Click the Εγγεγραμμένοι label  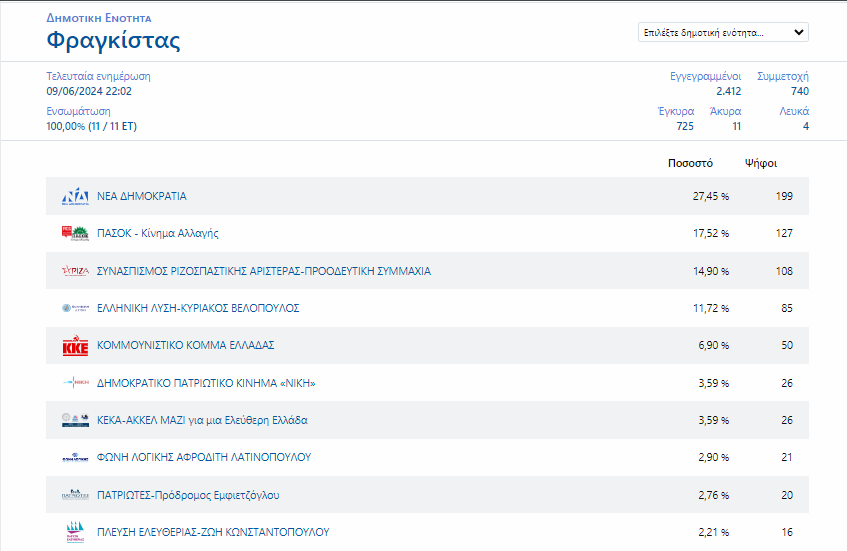tap(705, 76)
